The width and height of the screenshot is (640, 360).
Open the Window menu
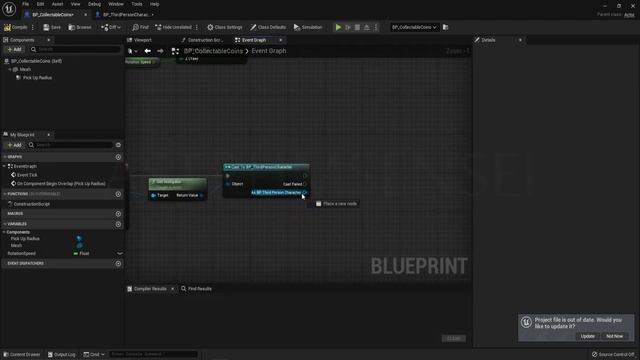click(x=116, y=4)
